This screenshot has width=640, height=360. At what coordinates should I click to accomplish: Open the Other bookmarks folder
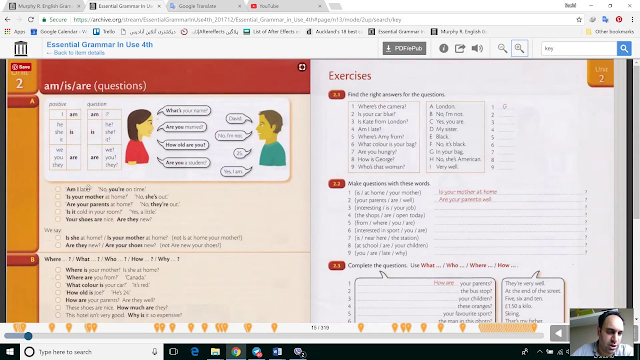[x=610, y=31]
